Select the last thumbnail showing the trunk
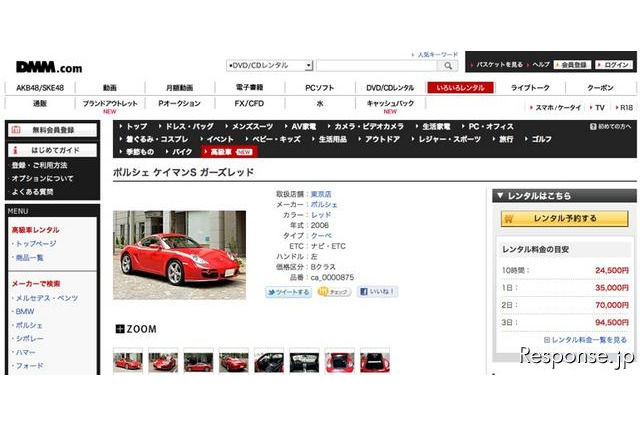This screenshot has width=640, height=426. [x=375, y=361]
